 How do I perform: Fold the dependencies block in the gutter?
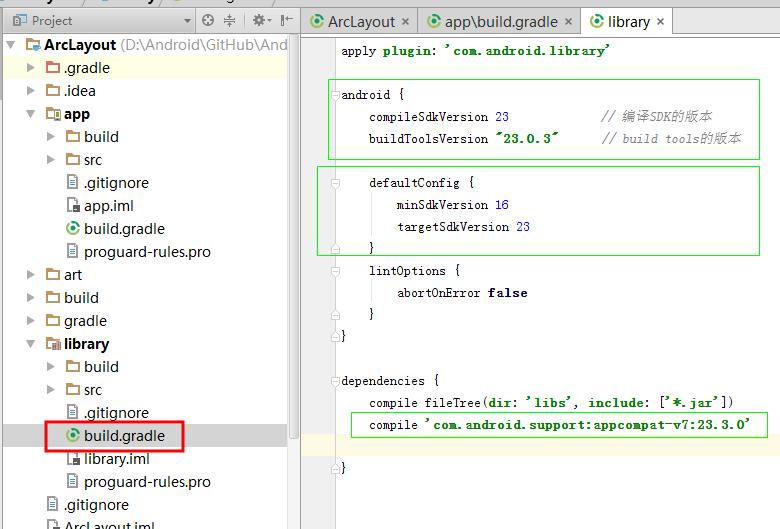[x=335, y=381]
